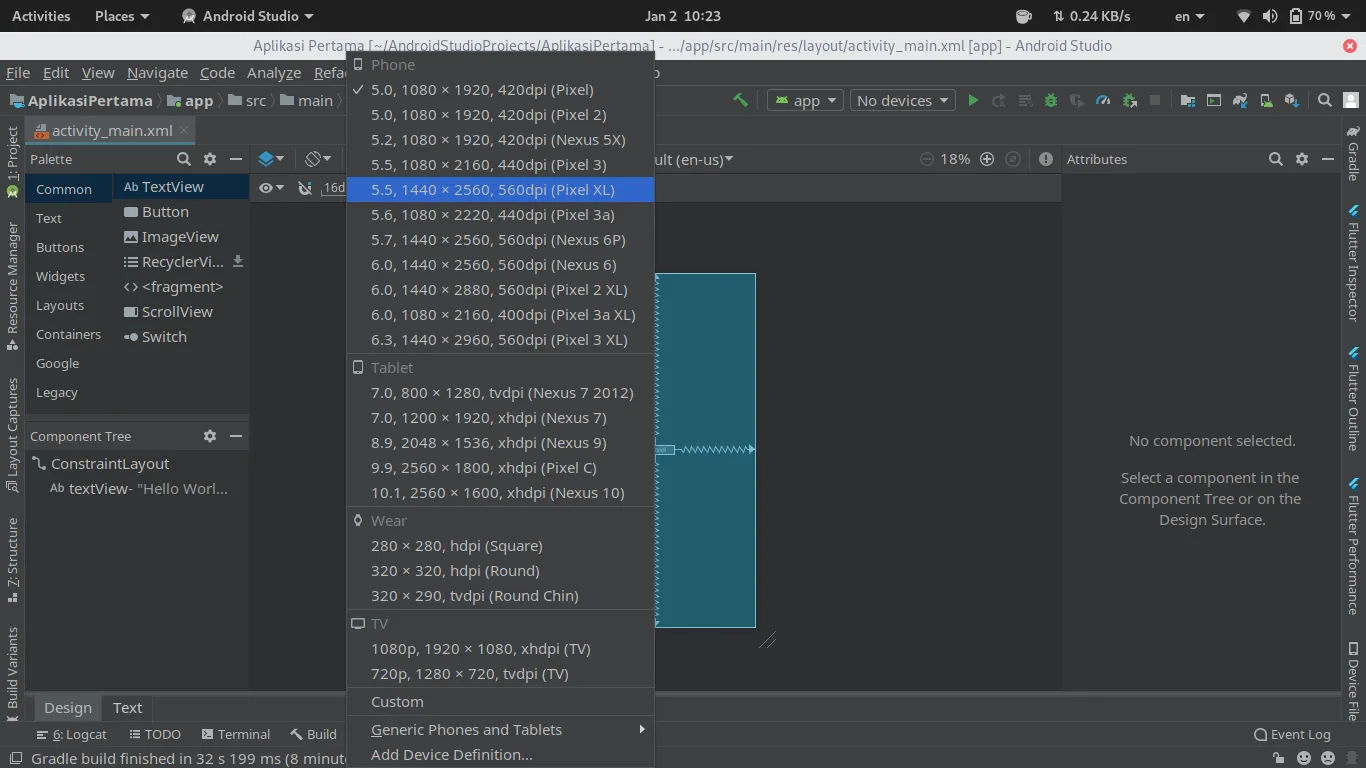Viewport: 1366px width, 768px height.
Task: Open the Component Tree gear settings
Action: pos(210,436)
